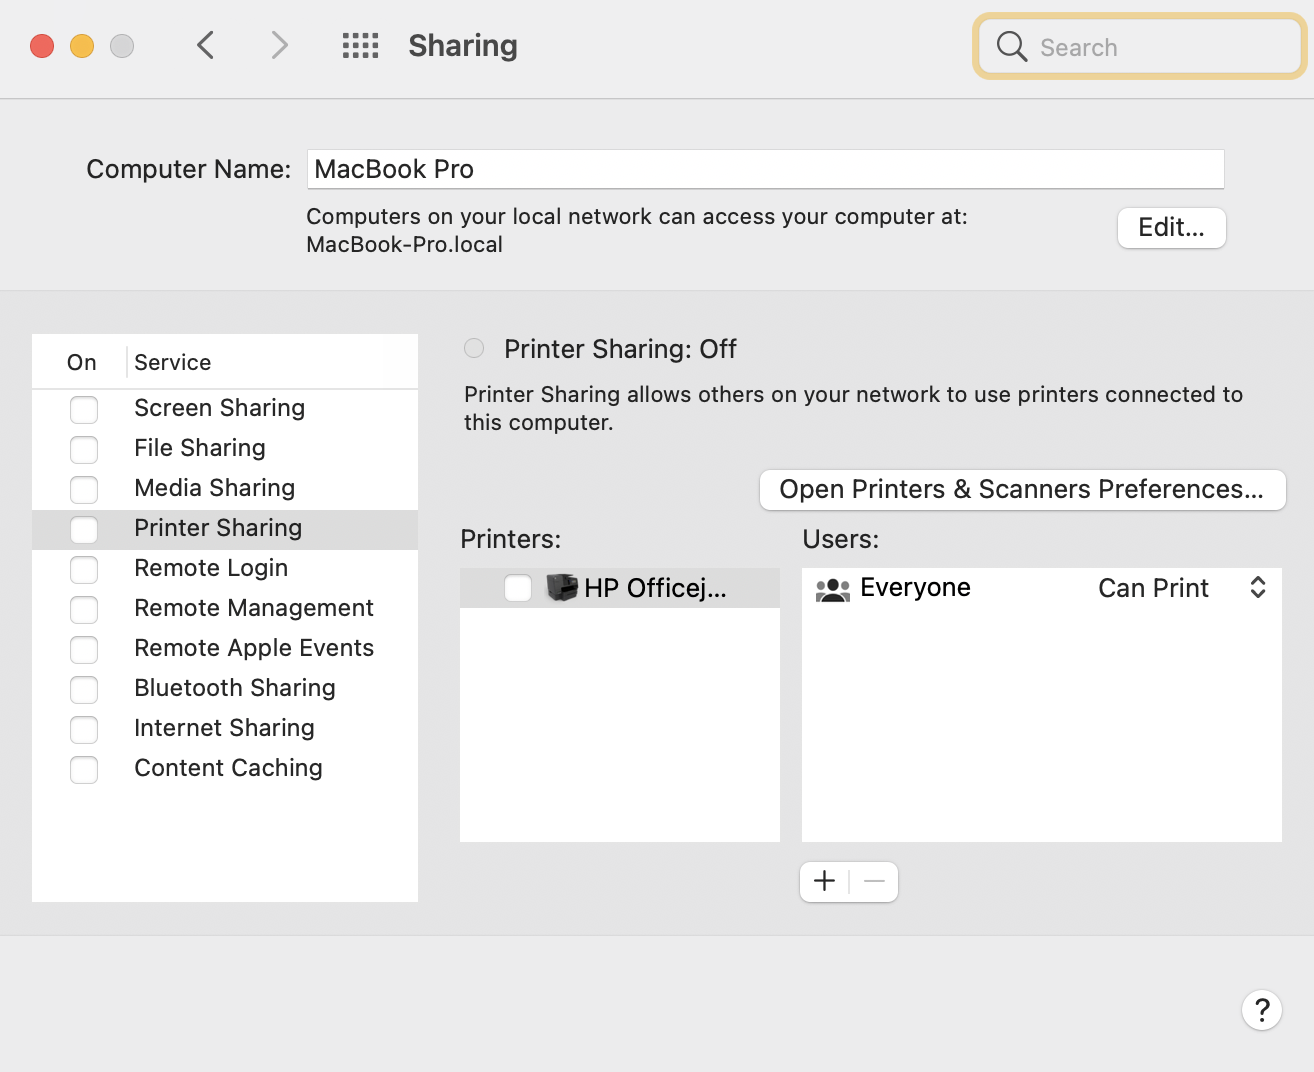Click the HP Officejet printer icon
This screenshot has height=1072, width=1314.
click(562, 588)
